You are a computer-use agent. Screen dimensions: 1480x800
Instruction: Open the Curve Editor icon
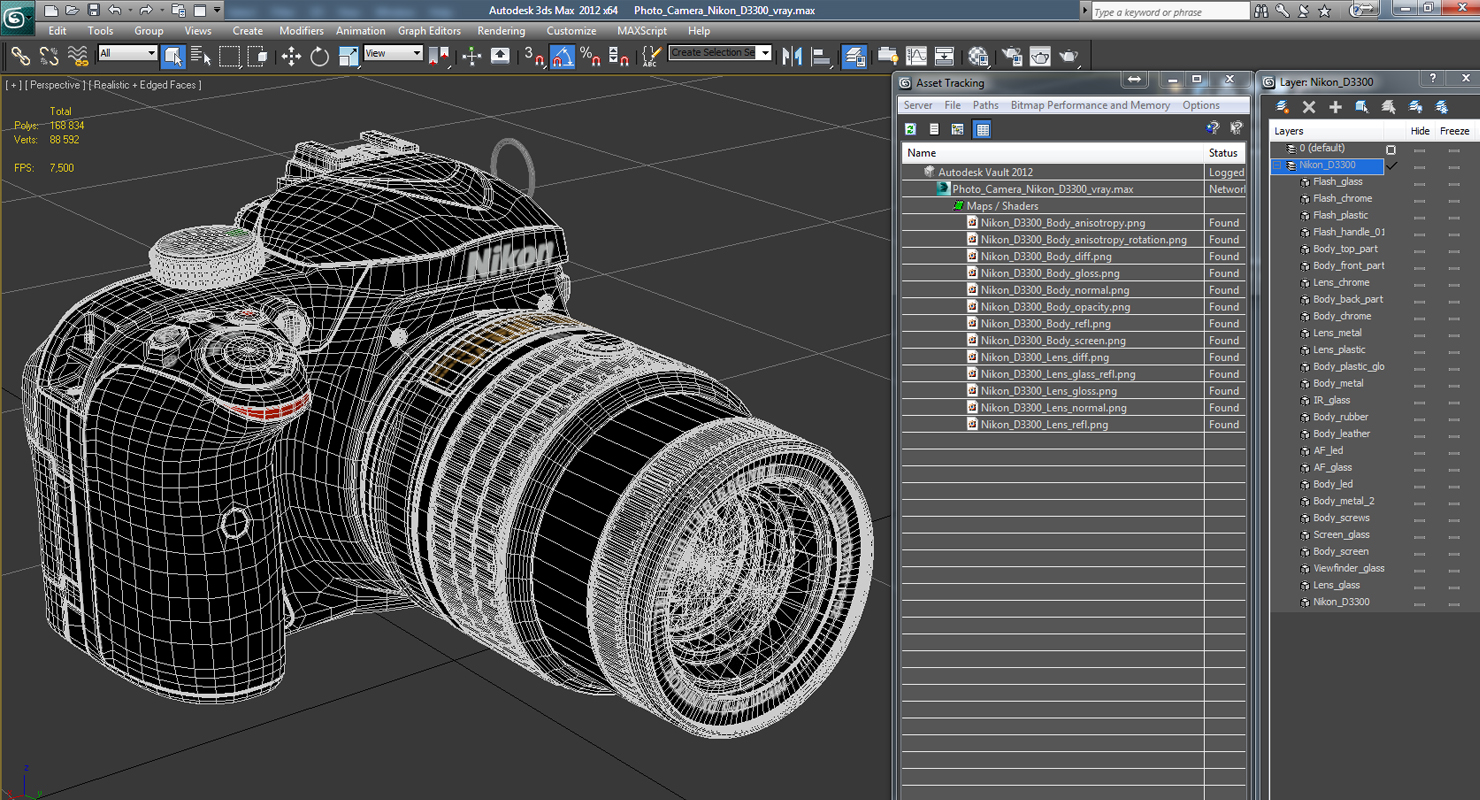[916, 56]
